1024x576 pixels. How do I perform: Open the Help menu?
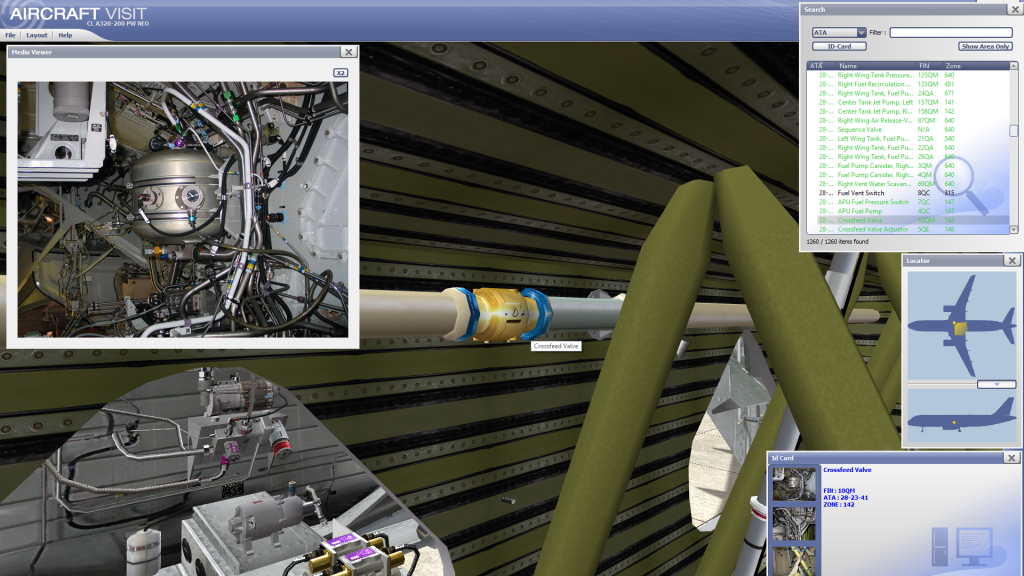[65, 35]
